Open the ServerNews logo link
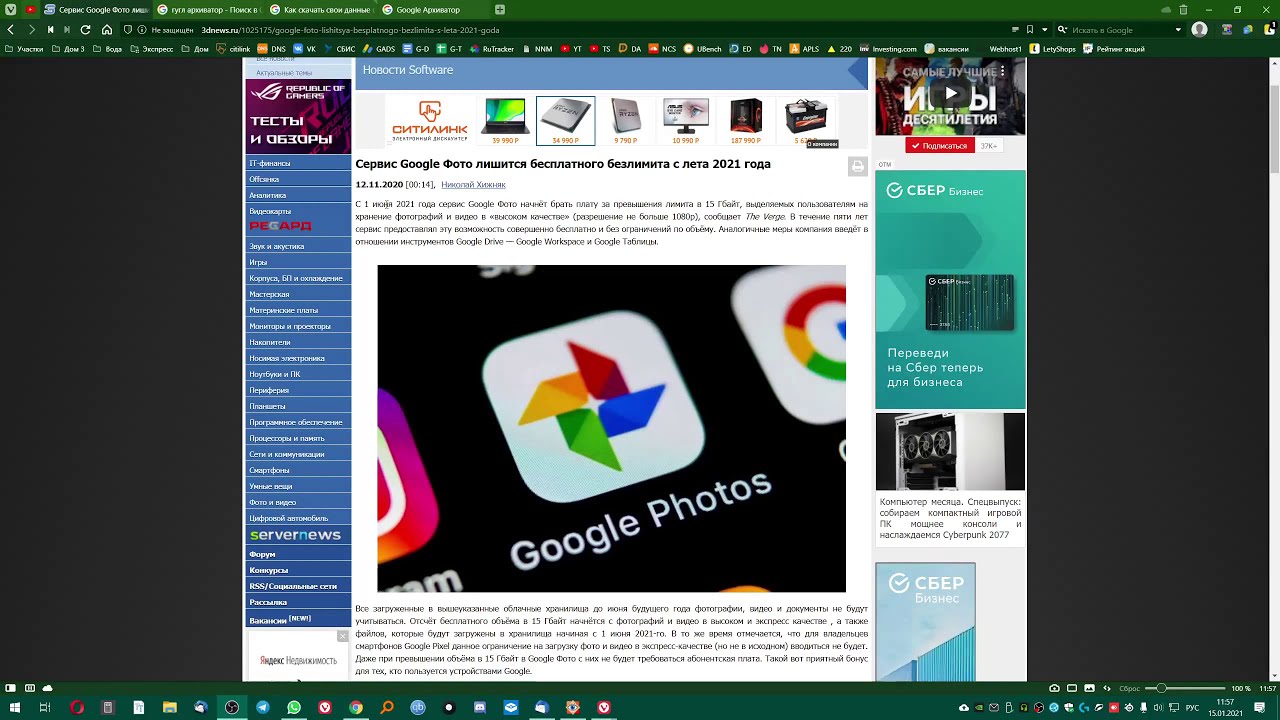1280x720 pixels. tap(295, 535)
